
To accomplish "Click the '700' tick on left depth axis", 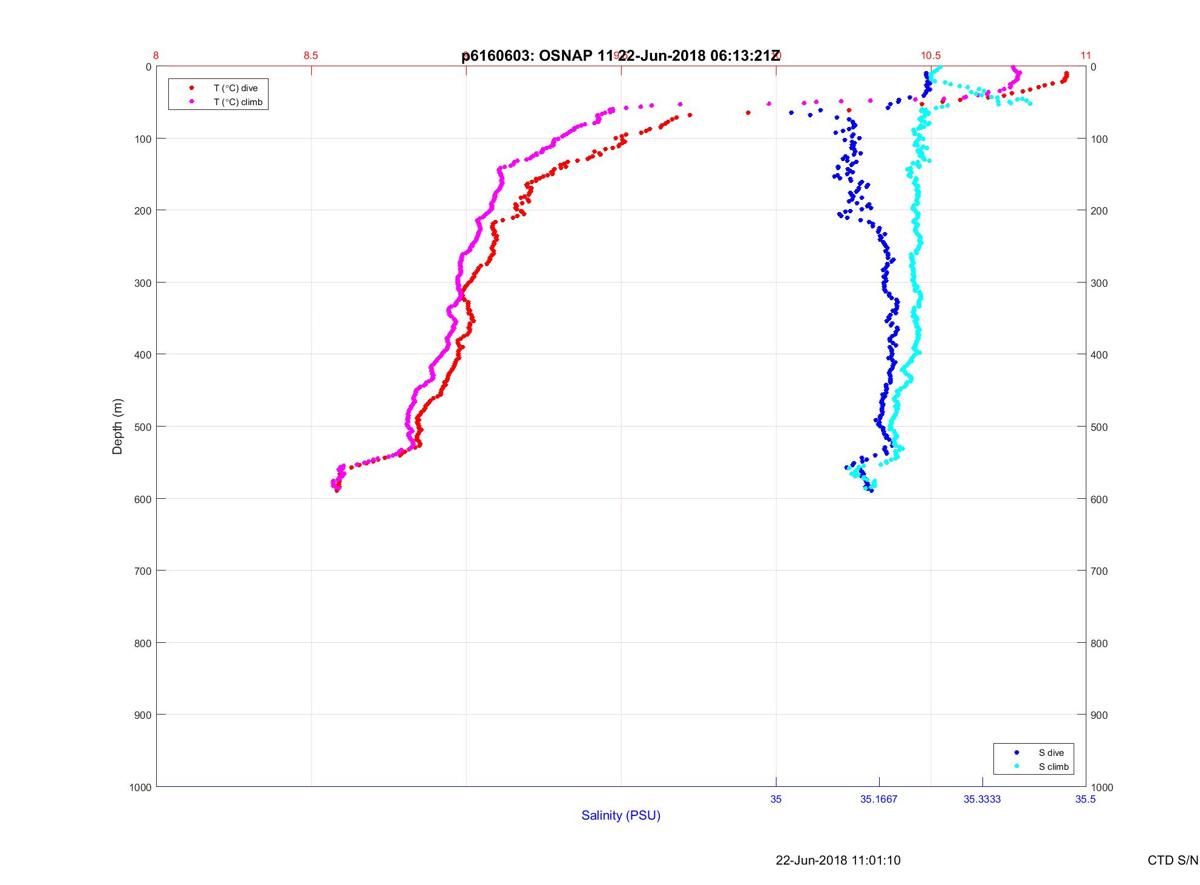I will tap(141, 571).
